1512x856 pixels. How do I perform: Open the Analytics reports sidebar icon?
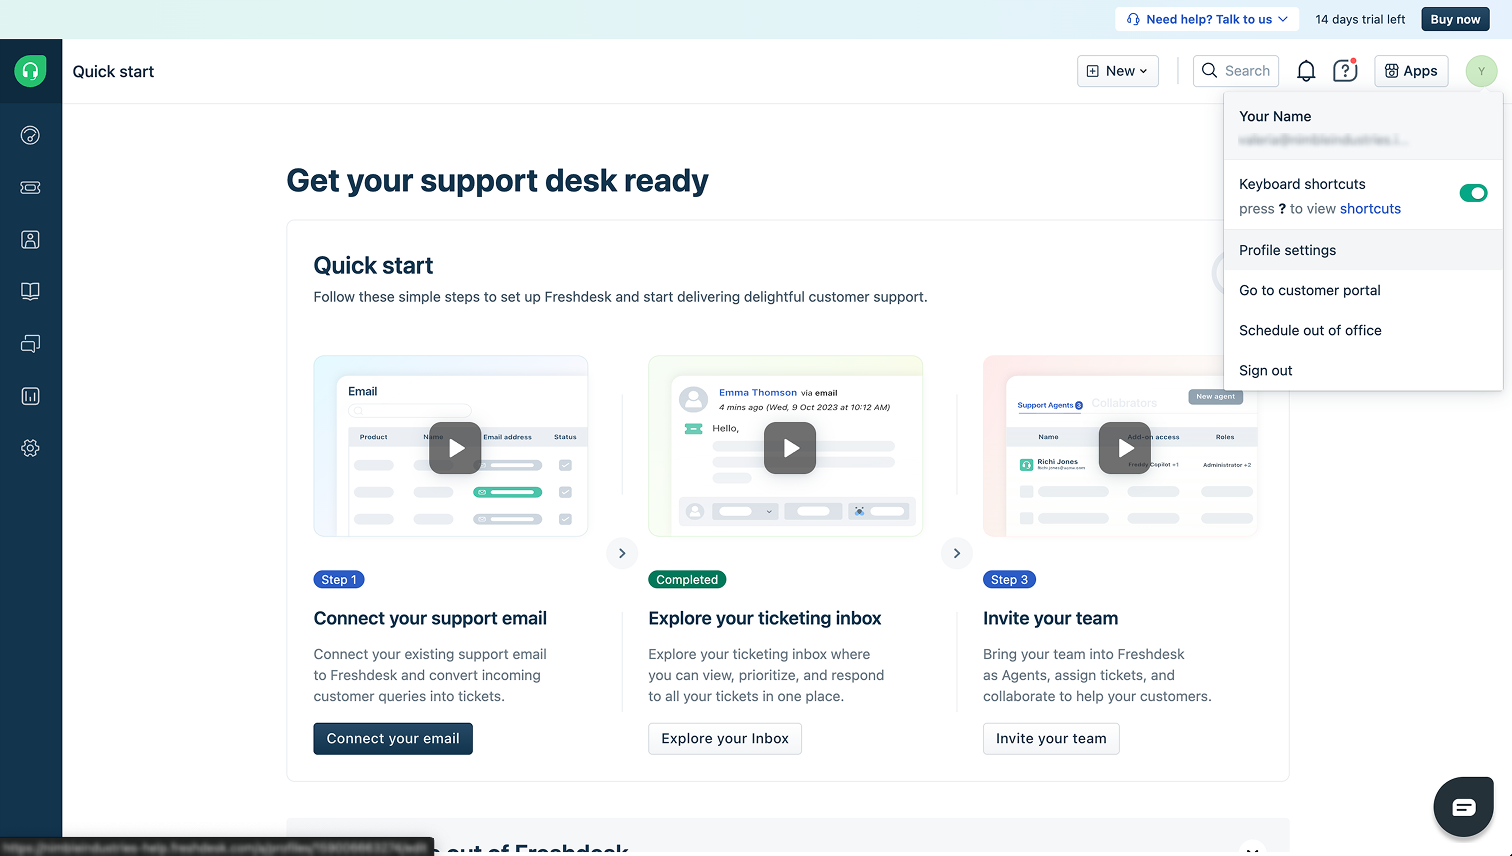click(30, 396)
